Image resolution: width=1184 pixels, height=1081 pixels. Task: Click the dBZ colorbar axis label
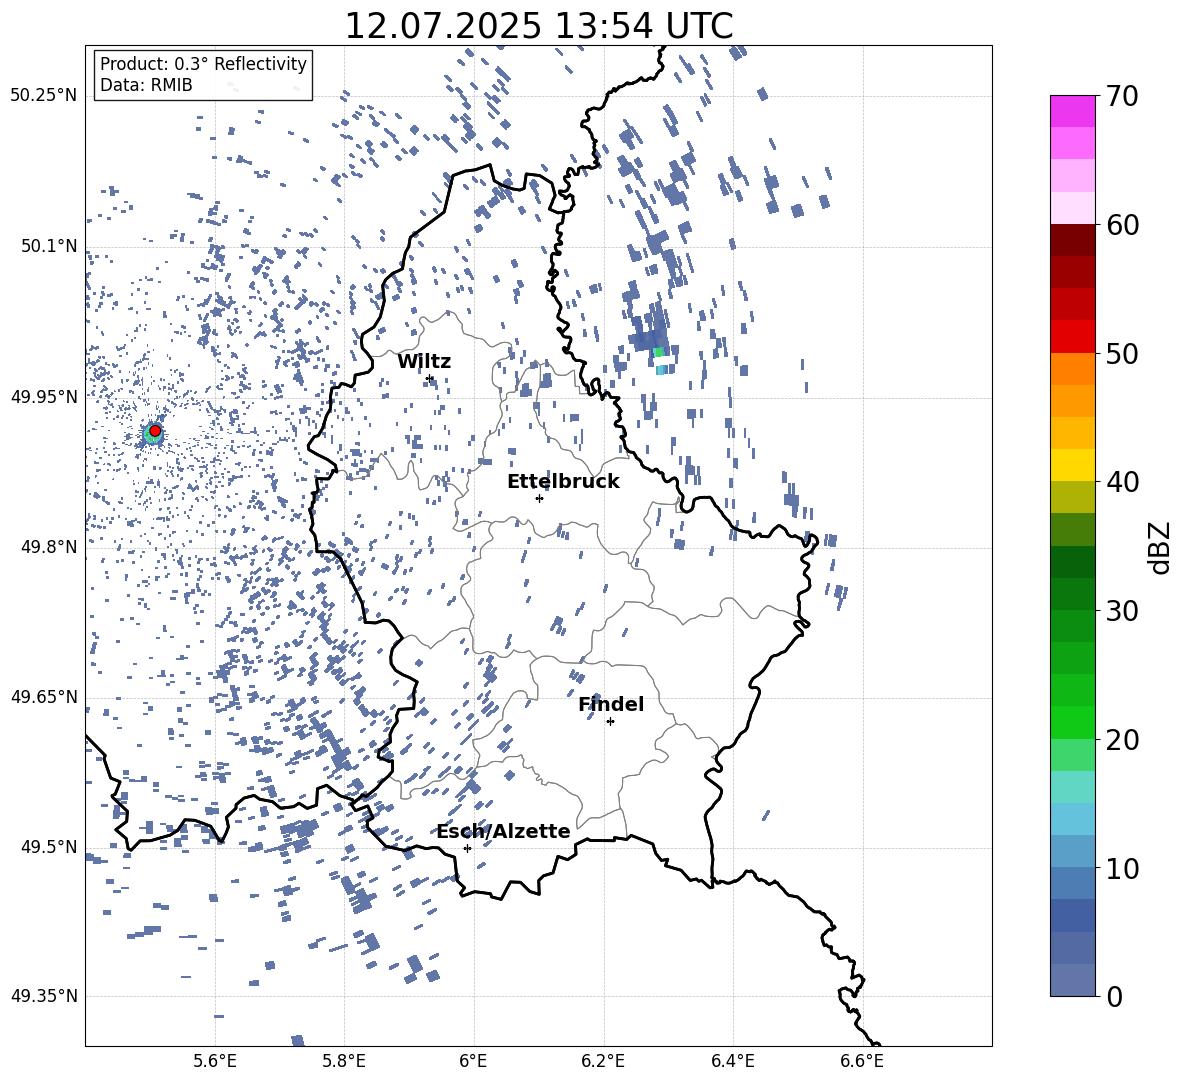tap(1161, 547)
